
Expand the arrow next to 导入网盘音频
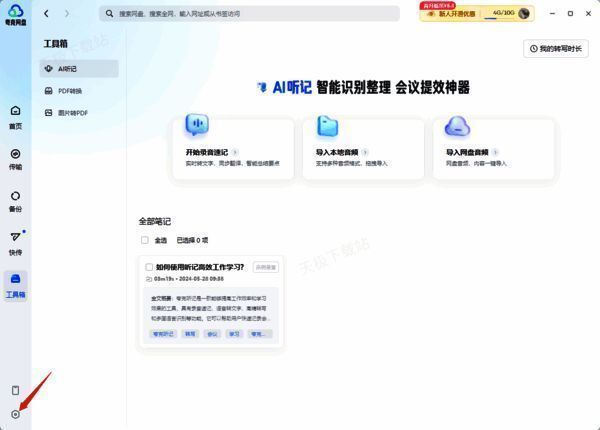click(x=495, y=152)
